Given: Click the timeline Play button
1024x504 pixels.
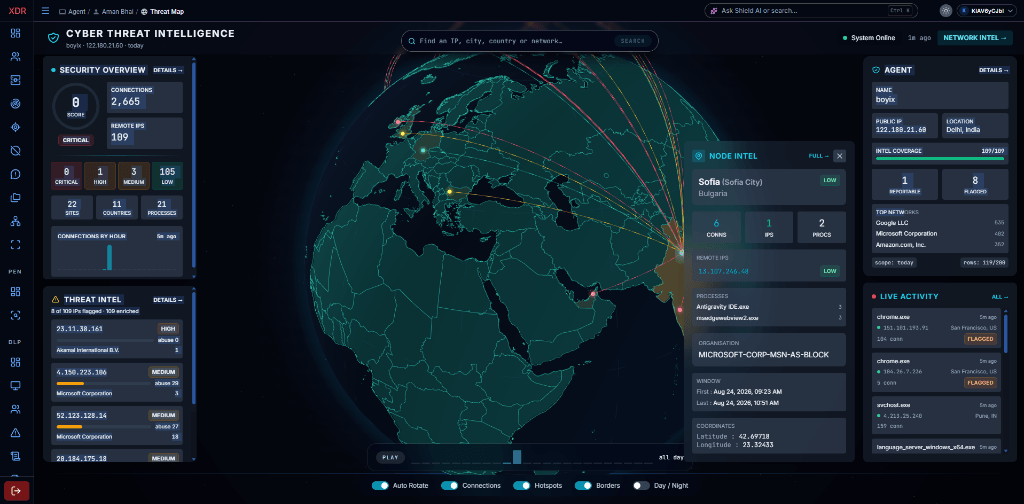Looking at the screenshot, I should pos(390,458).
